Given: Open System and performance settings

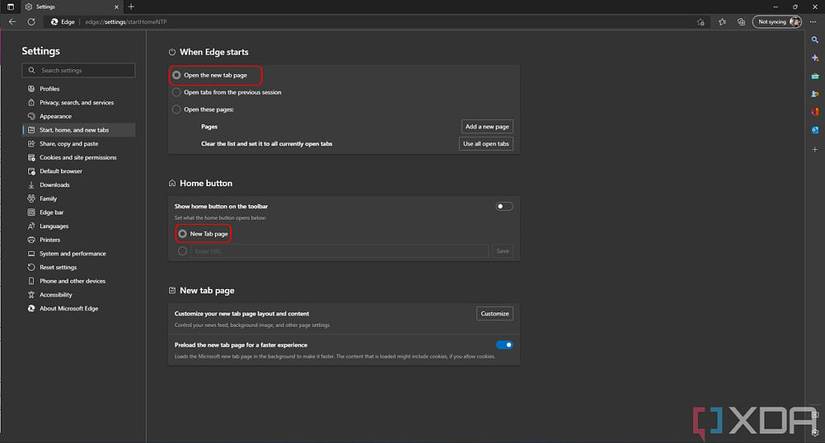Looking at the screenshot, I should pyautogui.click(x=73, y=254).
